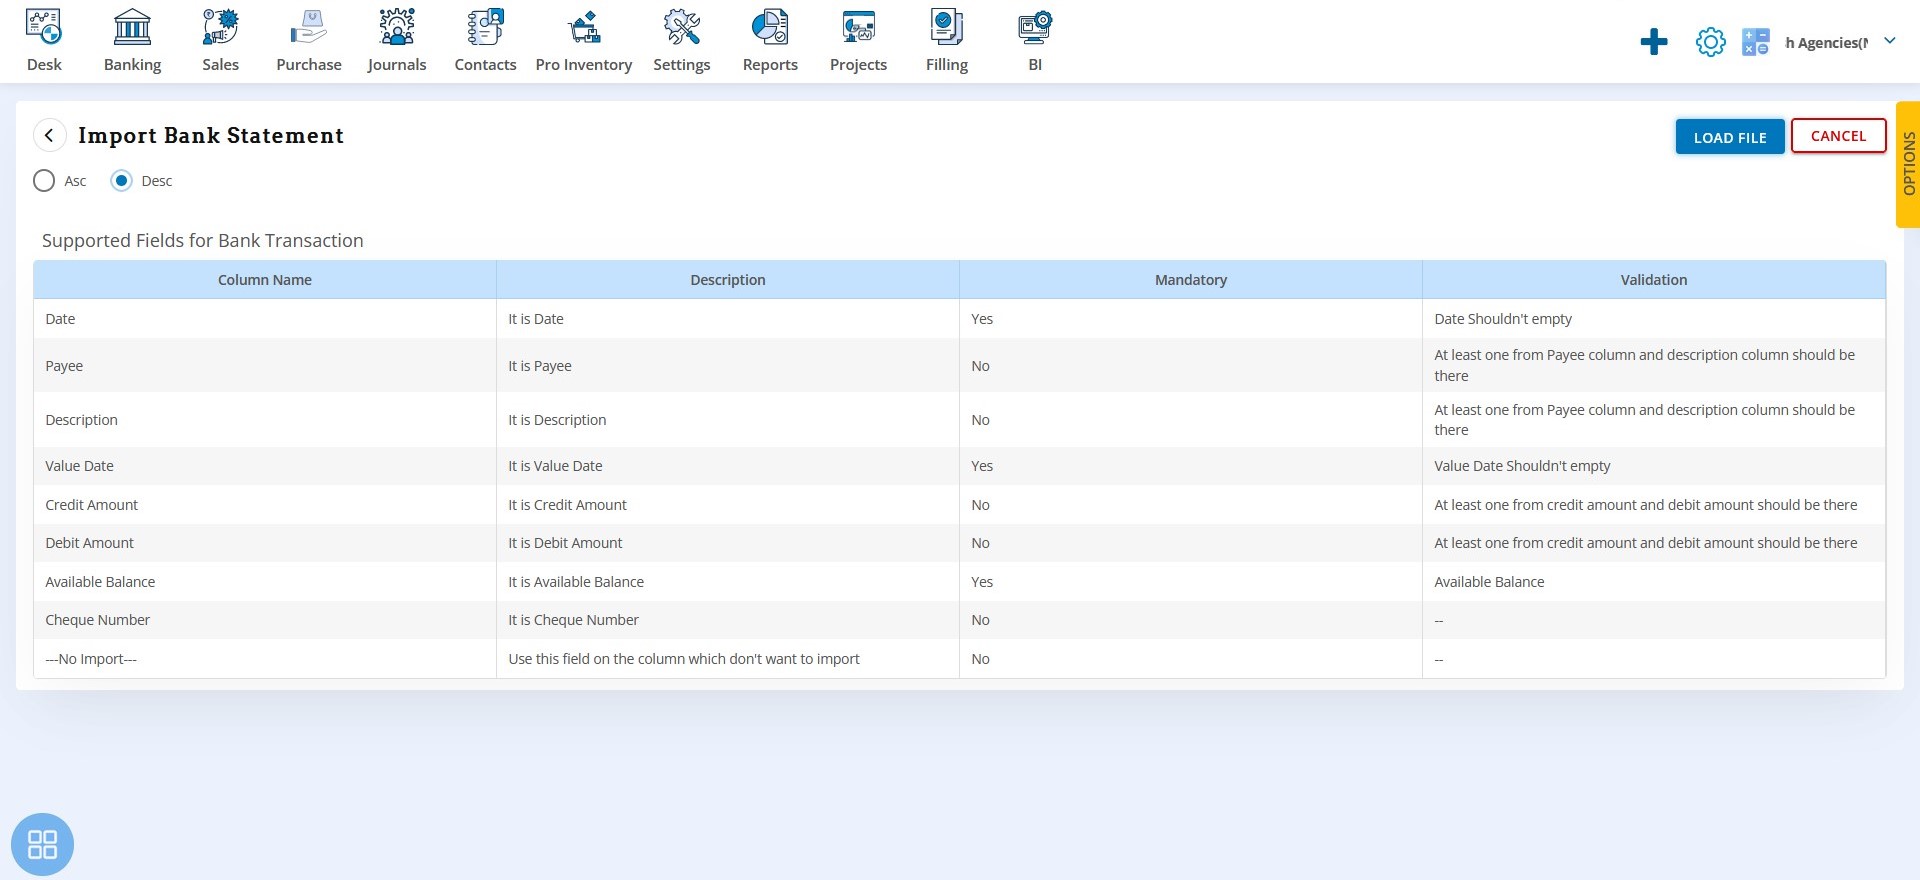Click 'Date Shouldn't empty' validation cell
This screenshot has width=1920, height=880.
click(x=1654, y=319)
